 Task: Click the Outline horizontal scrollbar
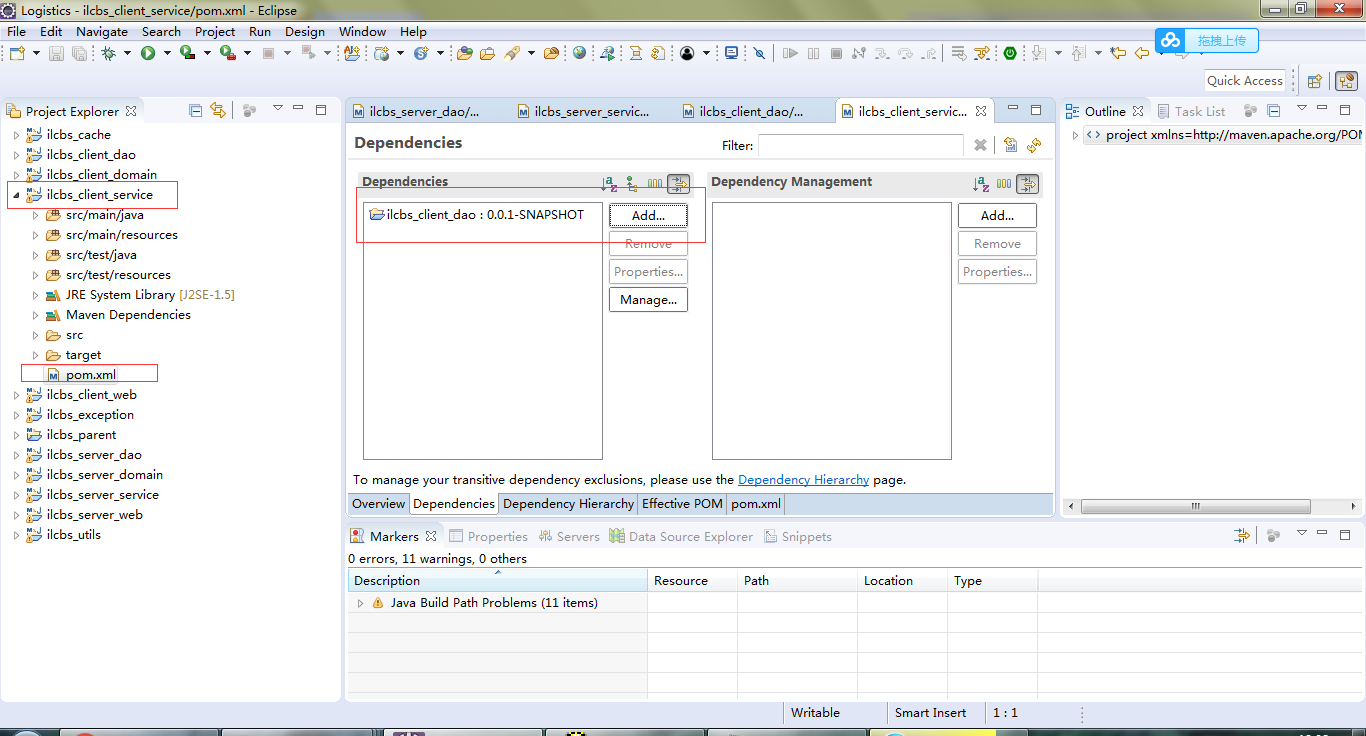click(1196, 506)
